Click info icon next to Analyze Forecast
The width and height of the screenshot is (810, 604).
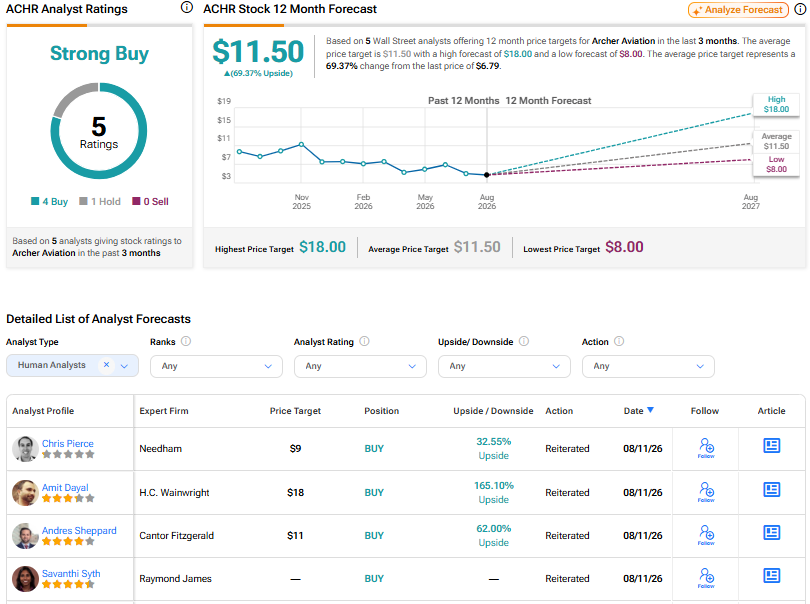point(800,10)
